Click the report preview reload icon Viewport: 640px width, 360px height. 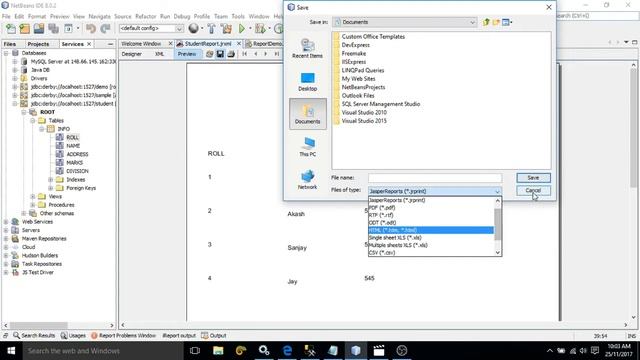click(209, 54)
